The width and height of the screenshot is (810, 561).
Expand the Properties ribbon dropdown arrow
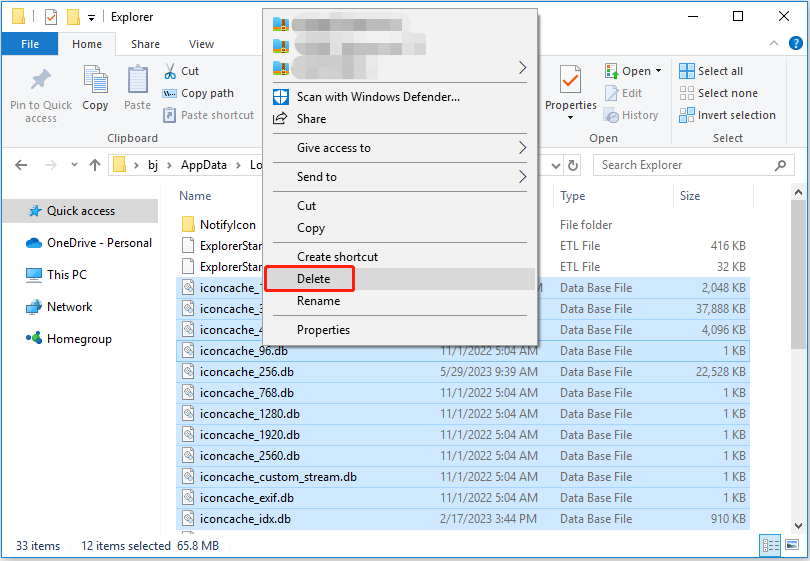[x=570, y=118]
